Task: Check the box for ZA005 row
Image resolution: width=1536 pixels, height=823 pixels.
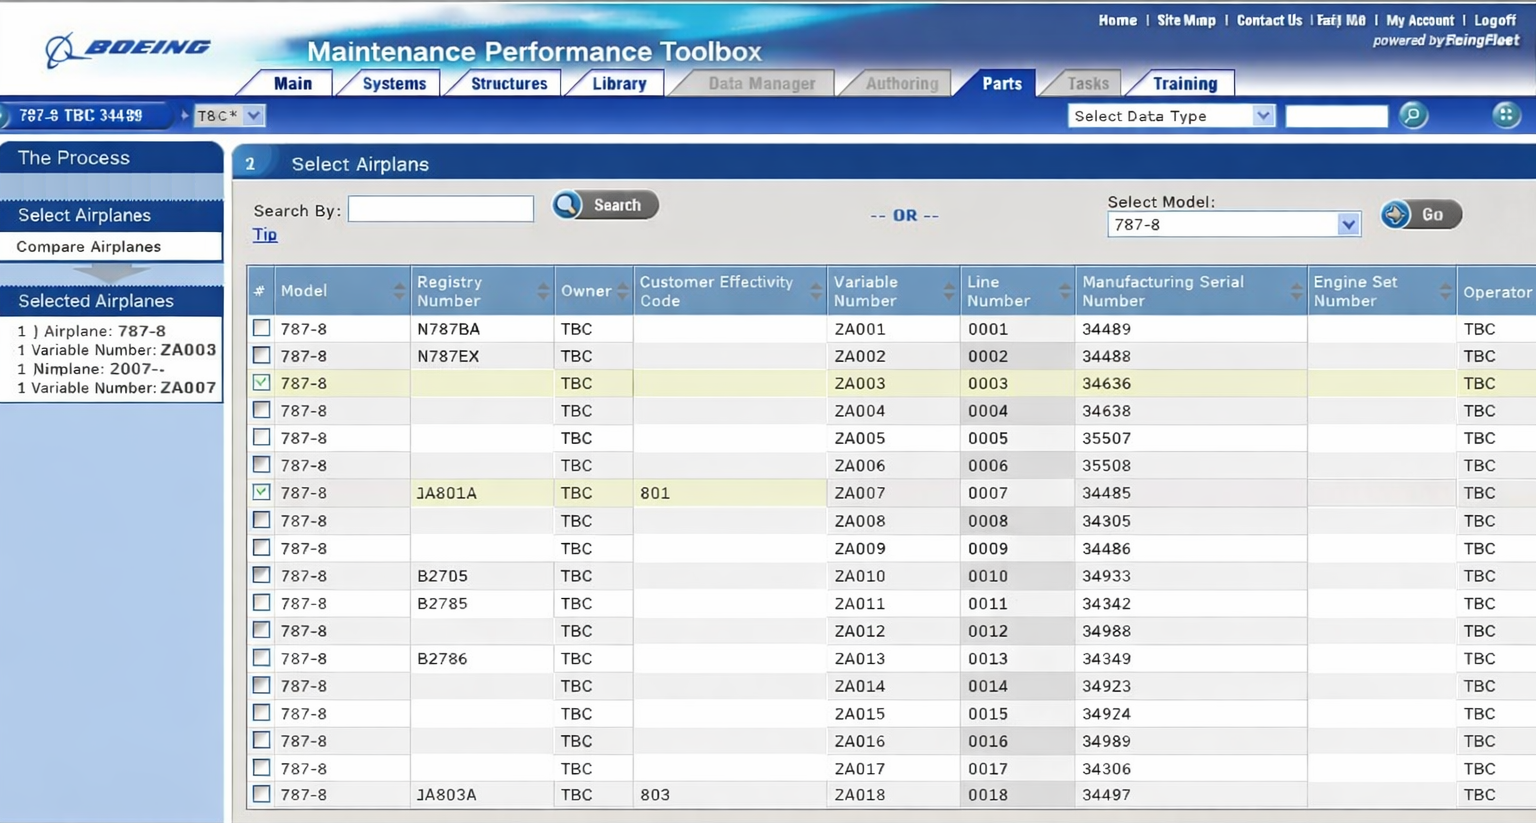Action: click(x=261, y=437)
